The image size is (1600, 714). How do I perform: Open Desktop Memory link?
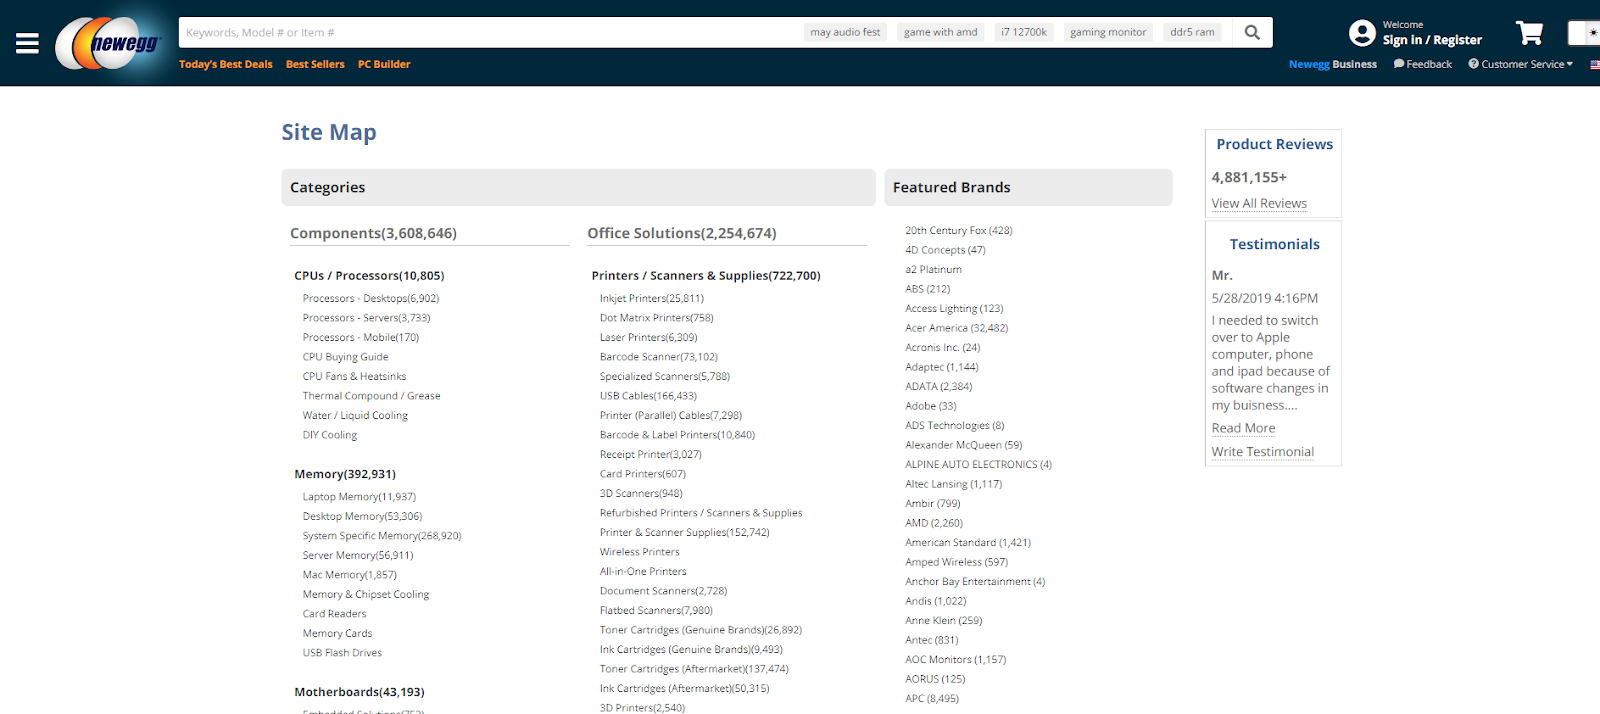pyautogui.click(x=362, y=516)
